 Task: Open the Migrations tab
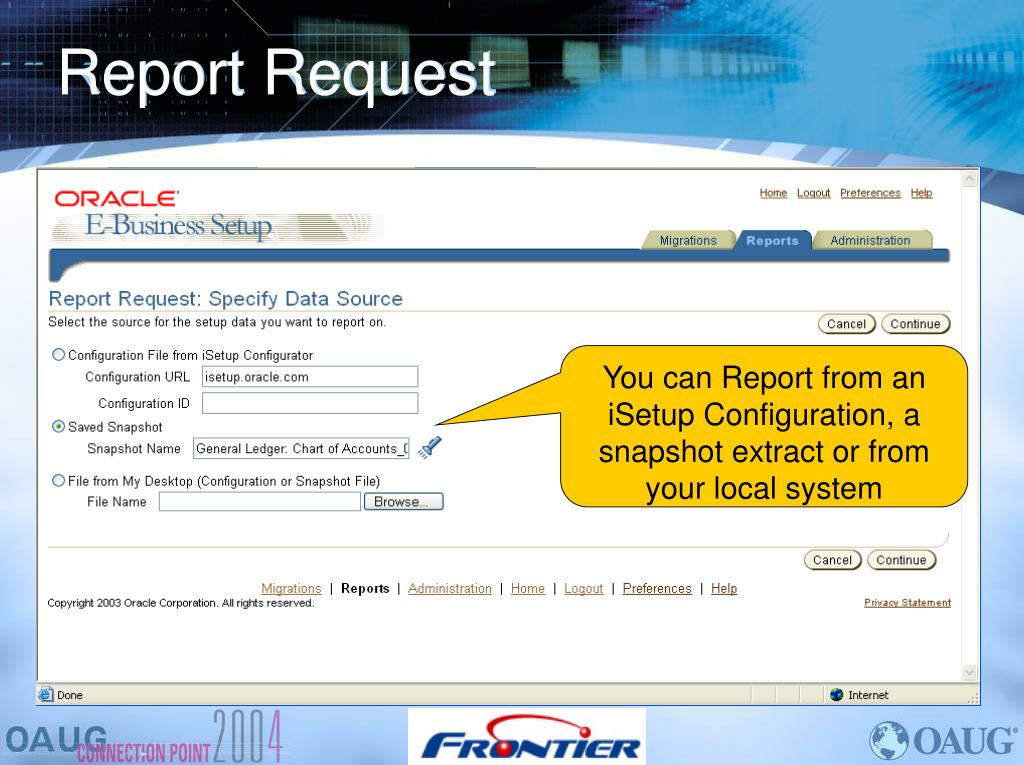688,240
